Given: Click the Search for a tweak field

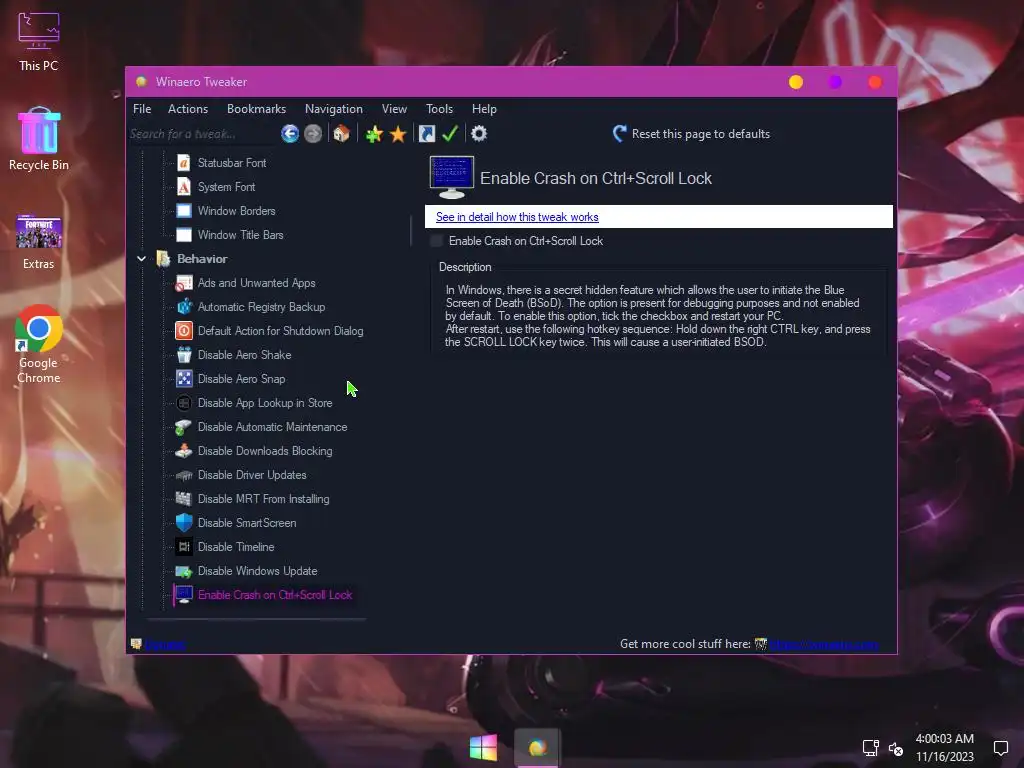Looking at the screenshot, I should [202, 134].
